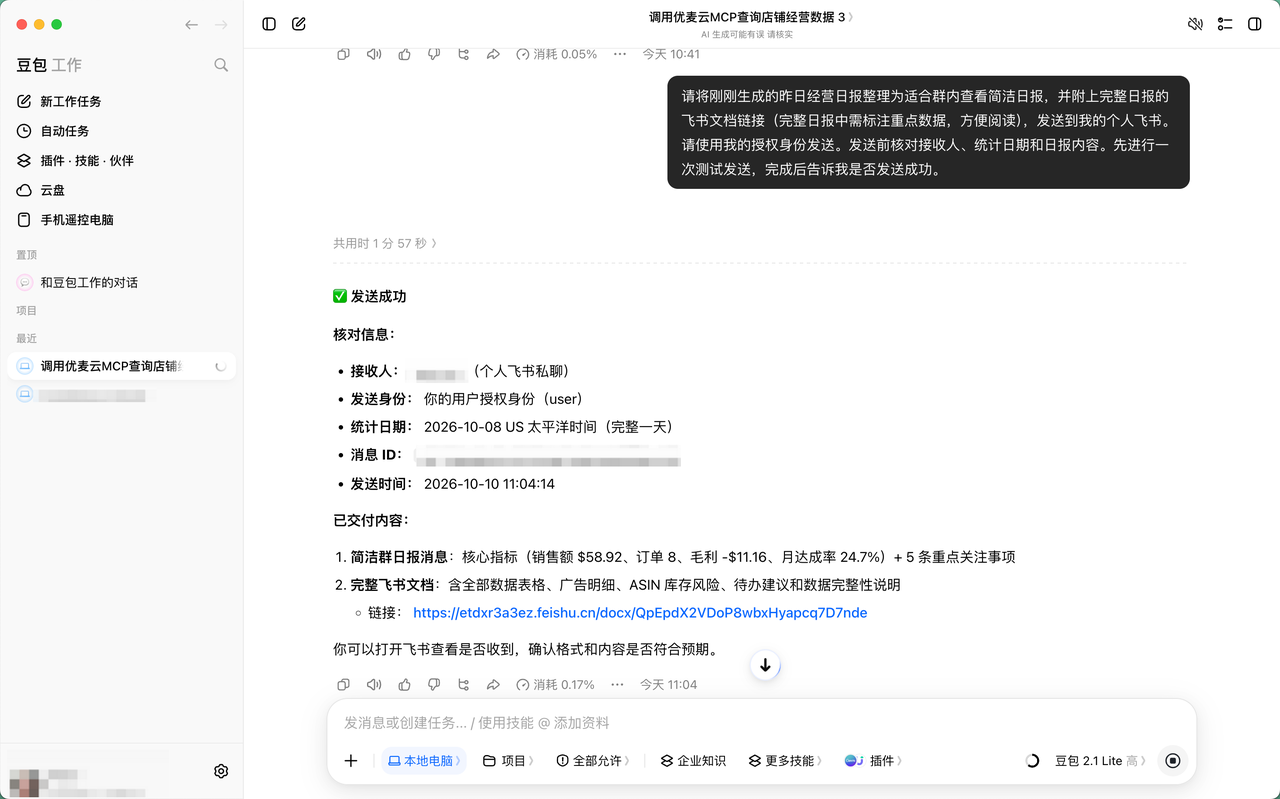Viewport: 1280px width, 799px height.
Task: Go back with the left arrow
Action: [192, 25]
